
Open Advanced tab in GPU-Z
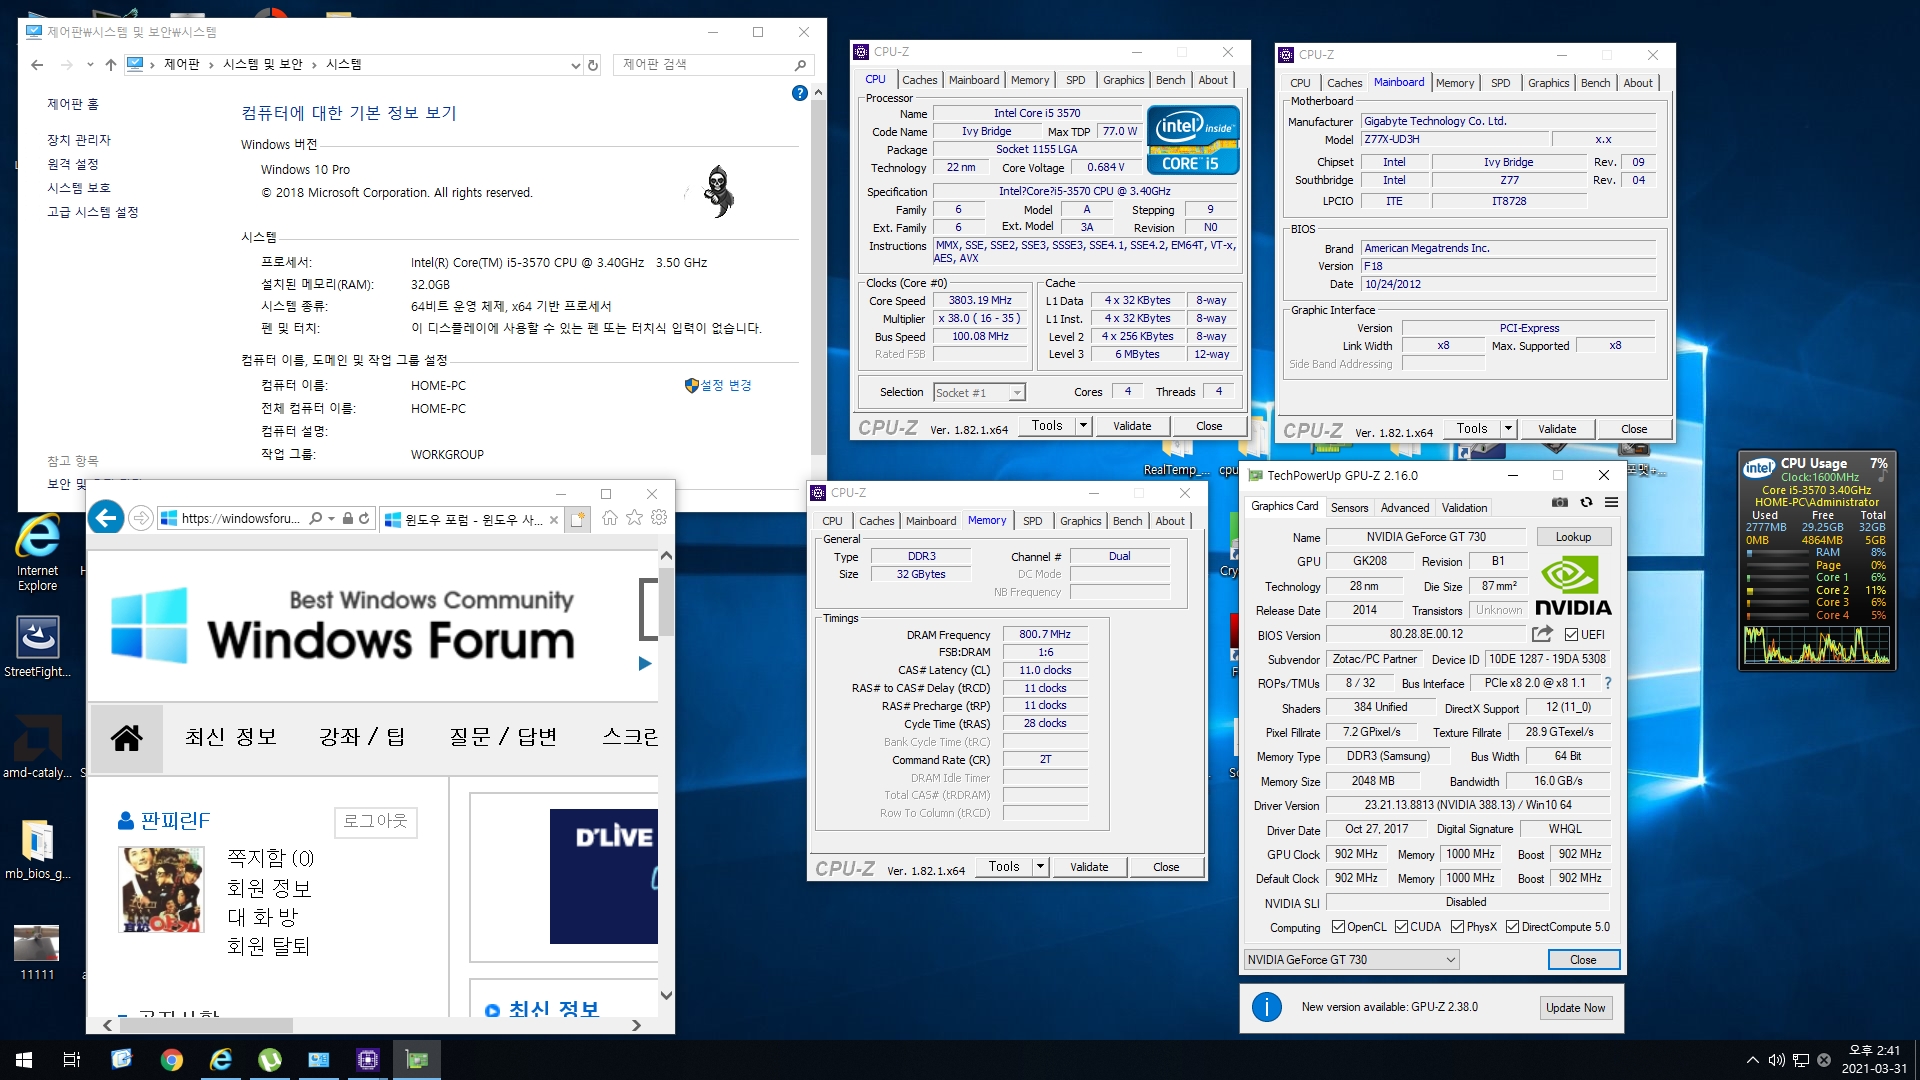(x=1405, y=508)
